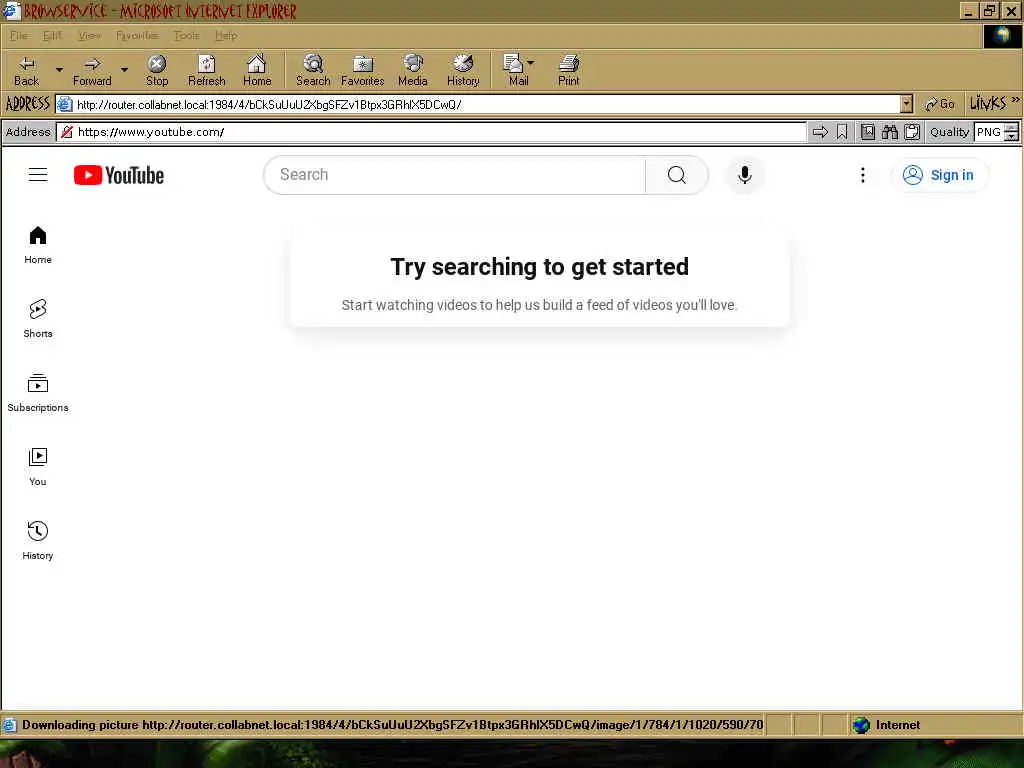
Task: Open the You section in sidebar
Action: point(38,466)
